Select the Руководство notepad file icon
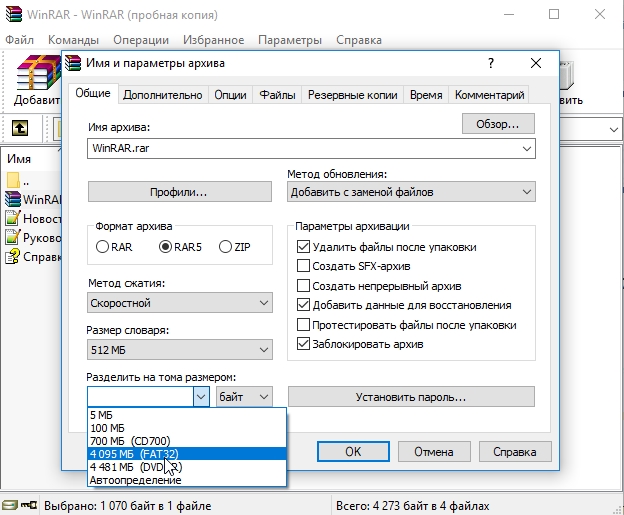Screen dimensions: 624x515 tap(13, 237)
